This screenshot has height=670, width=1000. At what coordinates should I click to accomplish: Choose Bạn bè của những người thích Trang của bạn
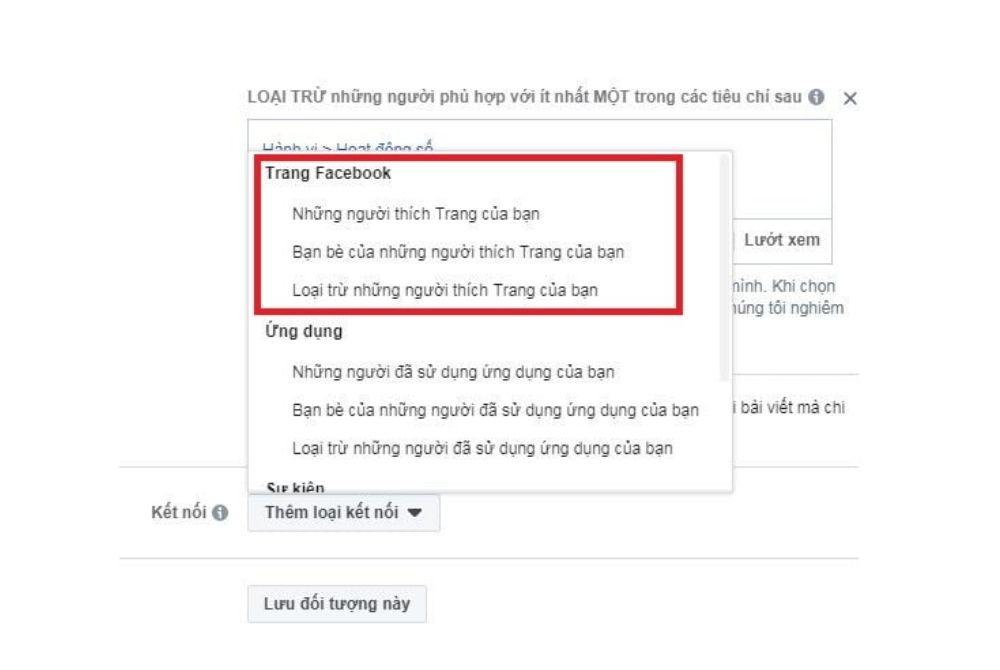pyautogui.click(x=458, y=252)
